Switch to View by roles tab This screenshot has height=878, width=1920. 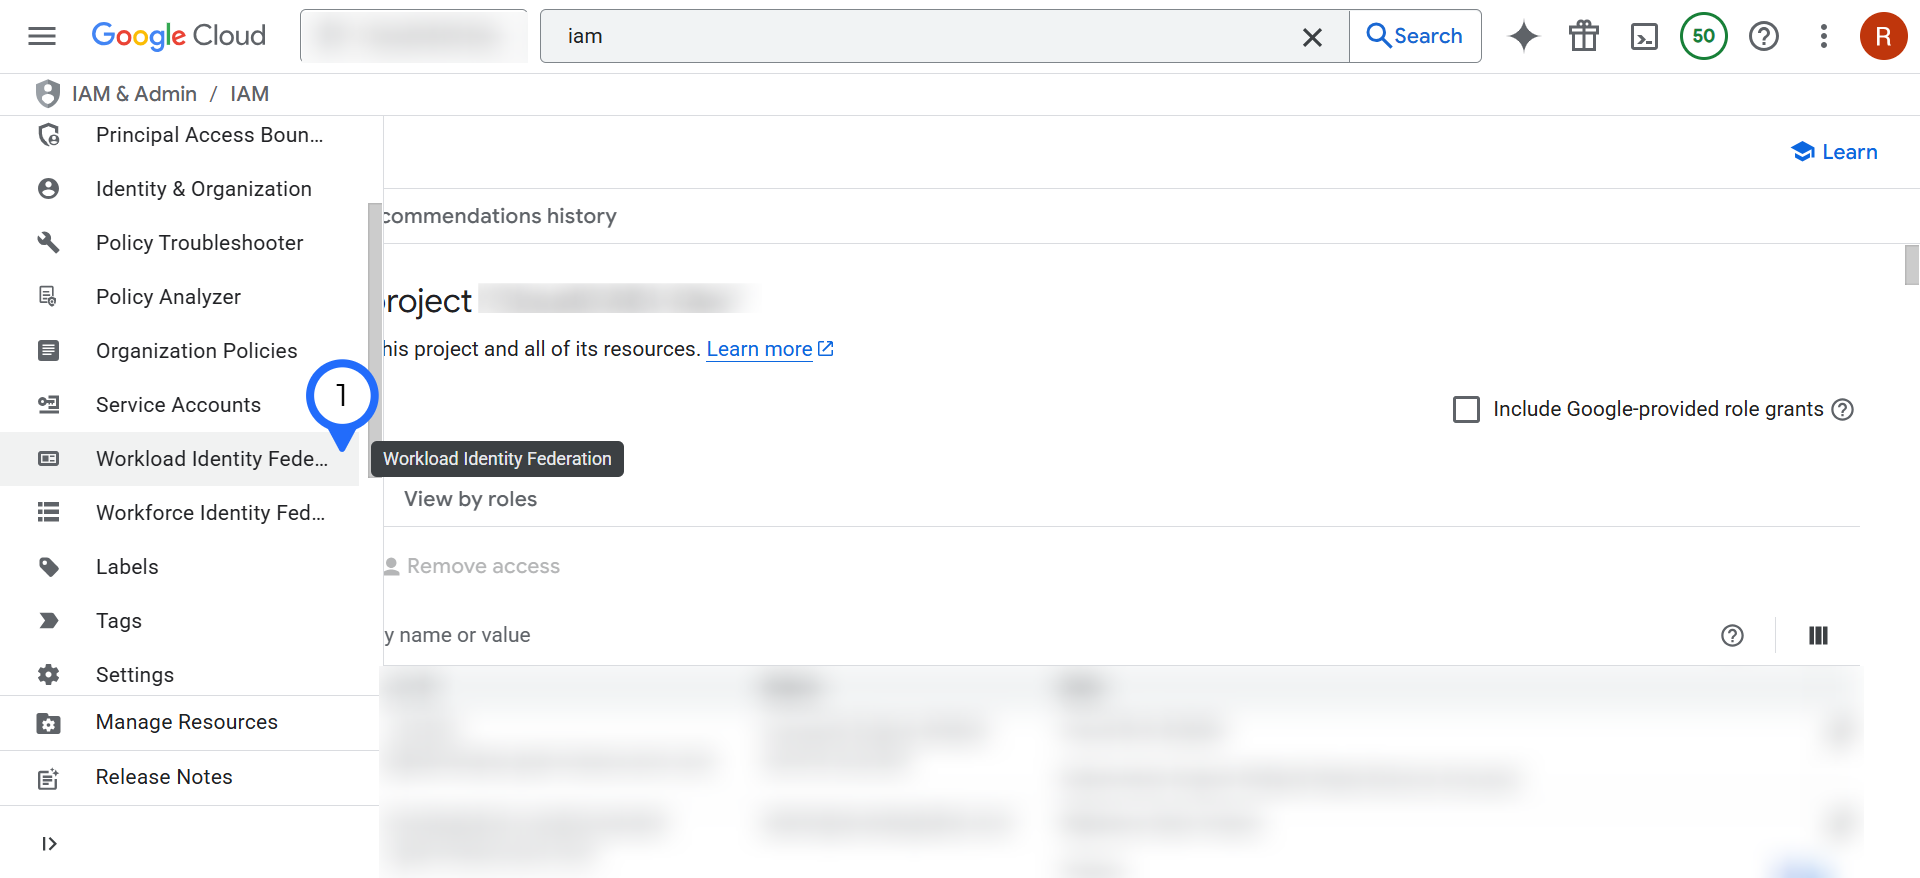(x=470, y=499)
